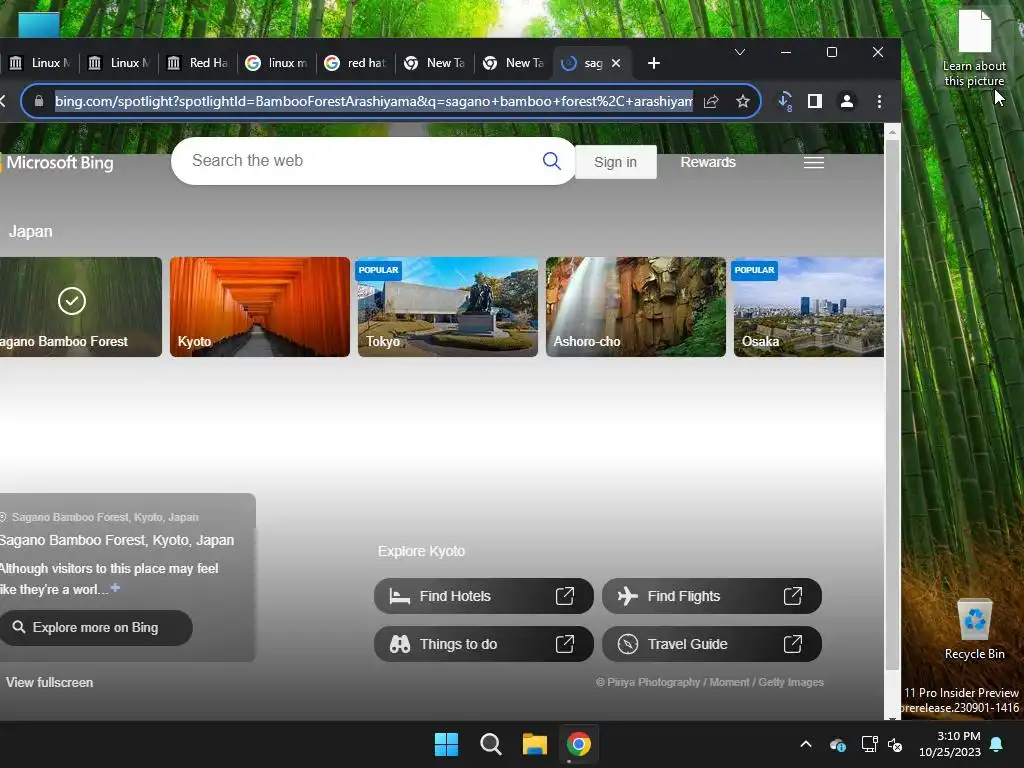Open the Bing hamburger menu
1024x768 pixels.
[814, 163]
